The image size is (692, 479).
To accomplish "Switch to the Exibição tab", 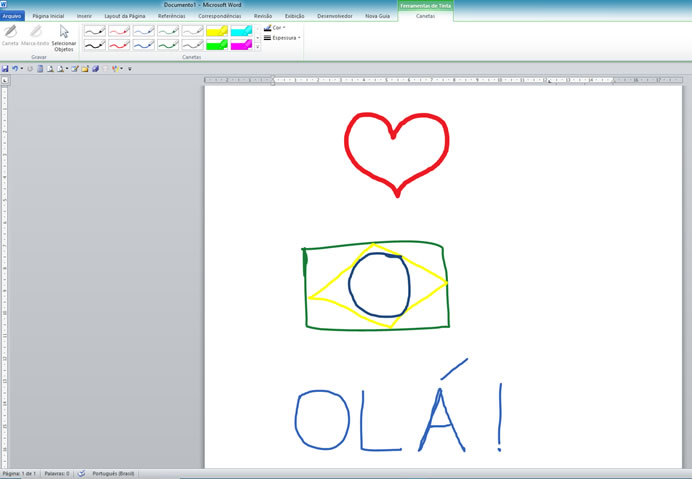I will pos(294,16).
